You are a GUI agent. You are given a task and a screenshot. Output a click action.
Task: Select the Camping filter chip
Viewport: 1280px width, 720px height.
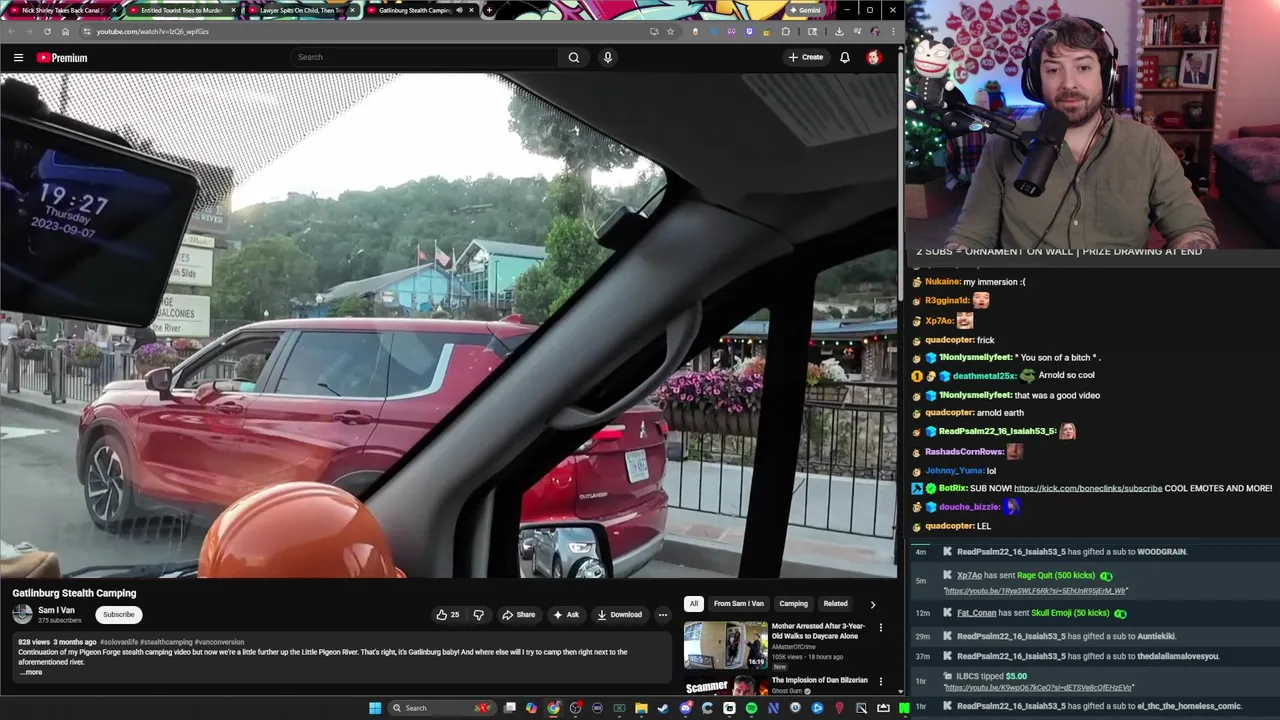[793, 604]
